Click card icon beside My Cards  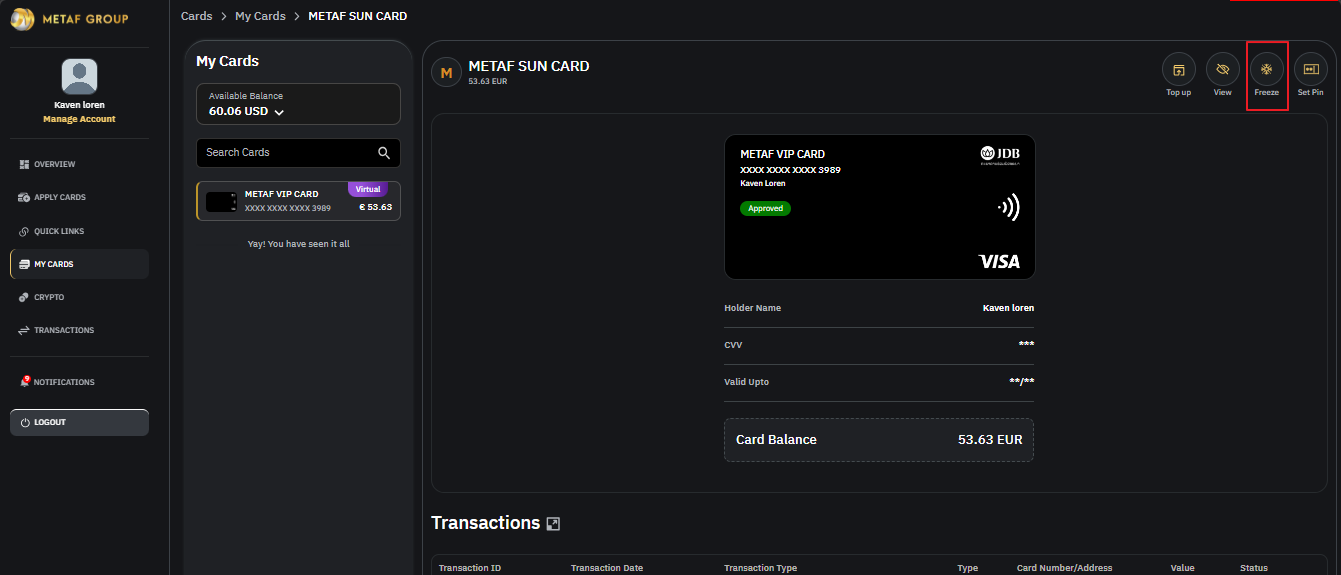tap(24, 264)
